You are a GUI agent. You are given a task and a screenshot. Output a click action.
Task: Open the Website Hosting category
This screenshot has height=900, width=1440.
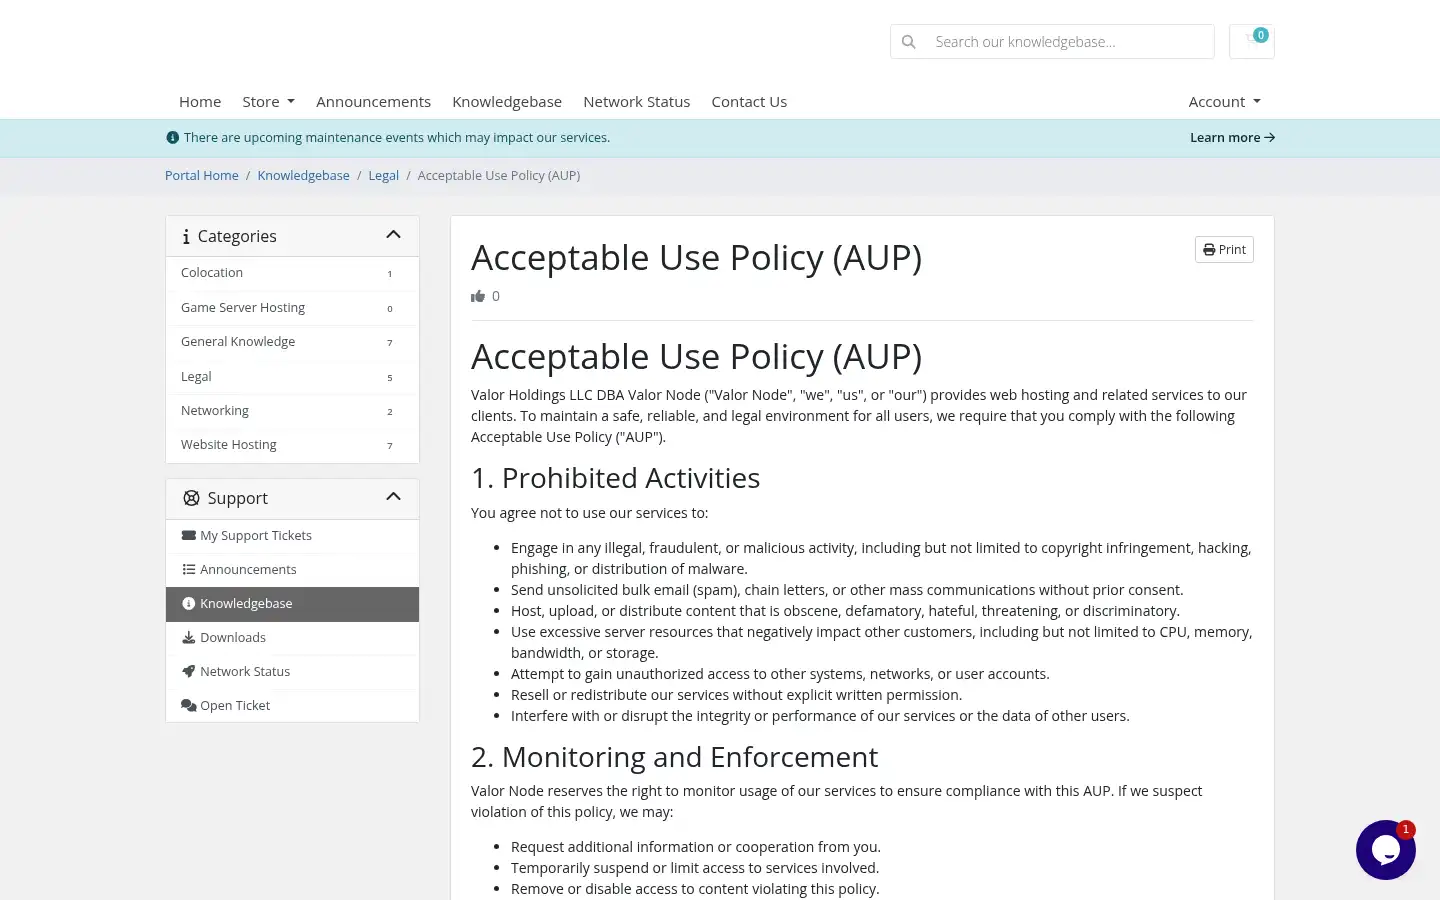(292, 445)
